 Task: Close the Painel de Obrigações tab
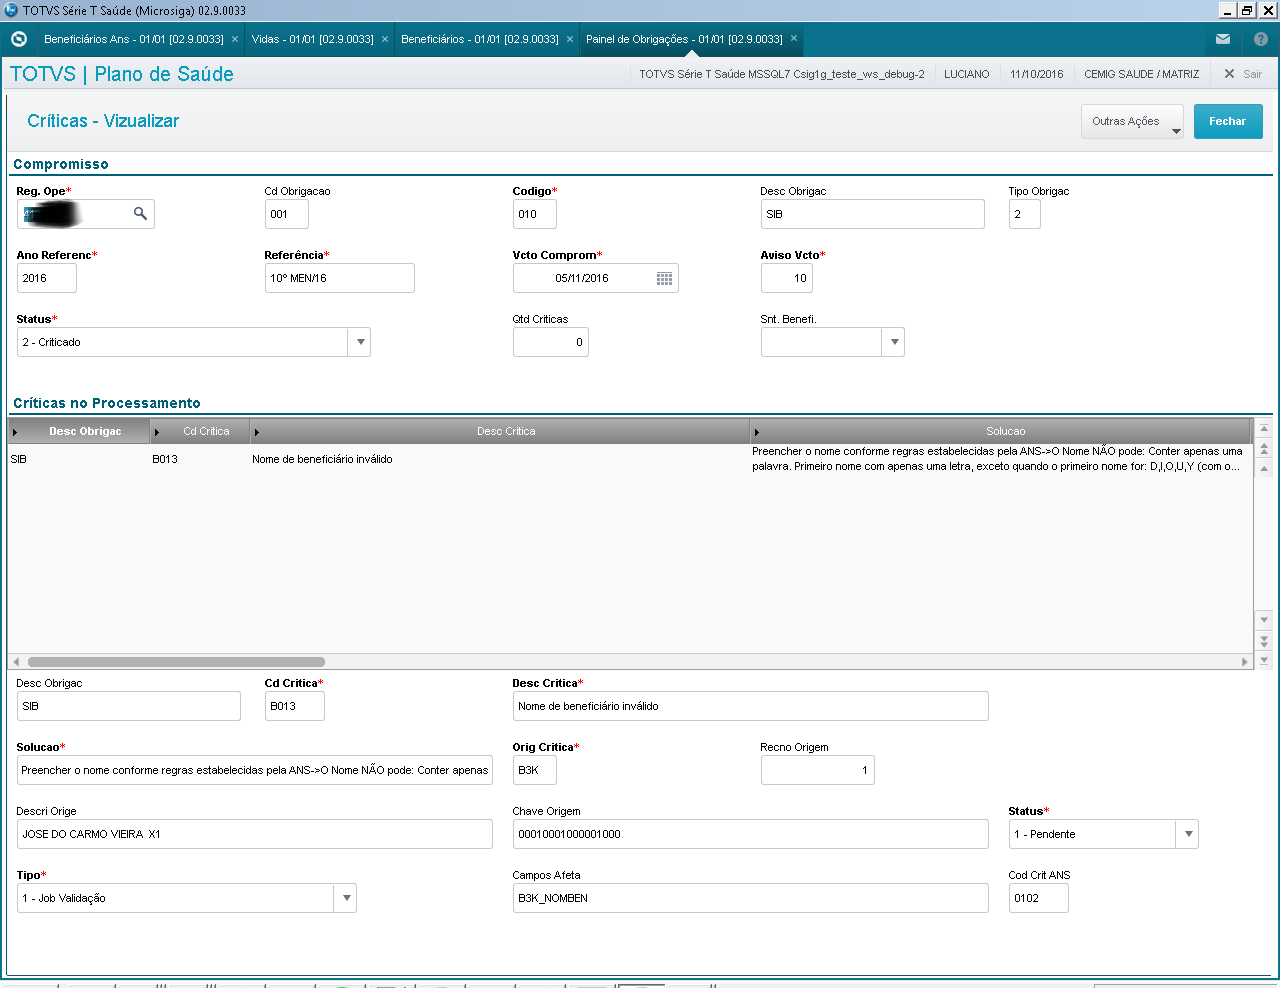tap(794, 38)
